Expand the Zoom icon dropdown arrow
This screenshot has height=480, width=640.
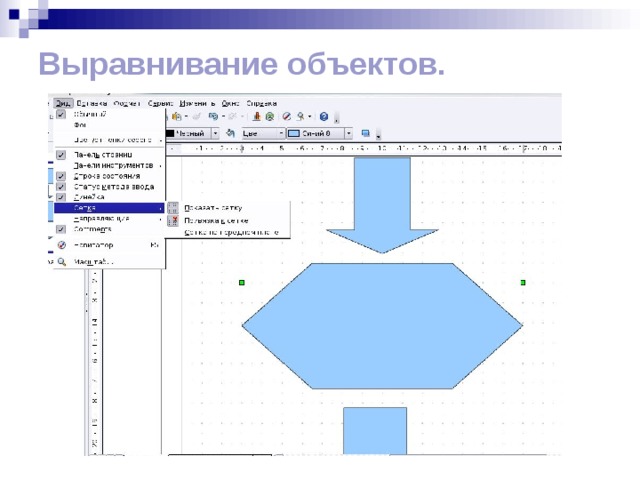click(310, 117)
